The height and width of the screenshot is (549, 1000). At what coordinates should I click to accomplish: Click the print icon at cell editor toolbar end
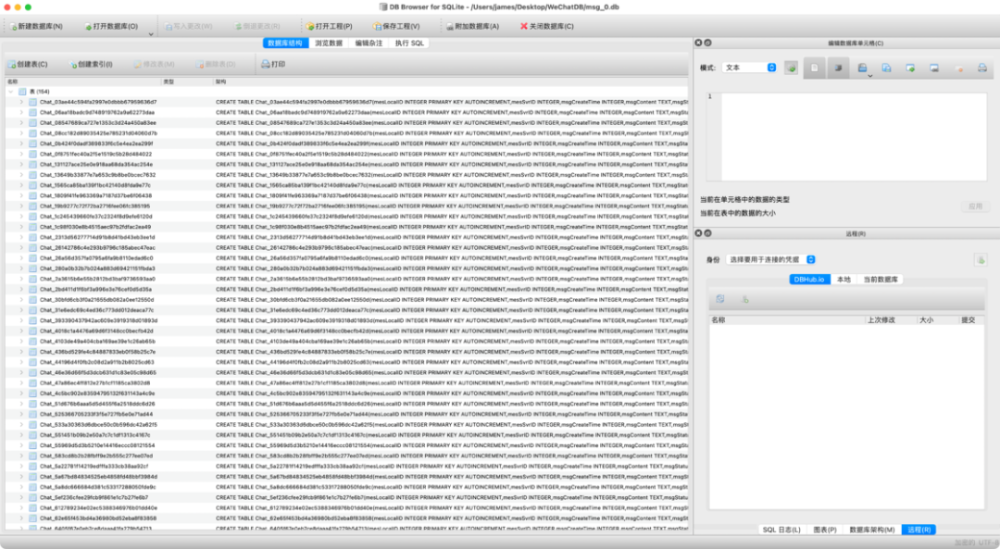(x=982, y=68)
